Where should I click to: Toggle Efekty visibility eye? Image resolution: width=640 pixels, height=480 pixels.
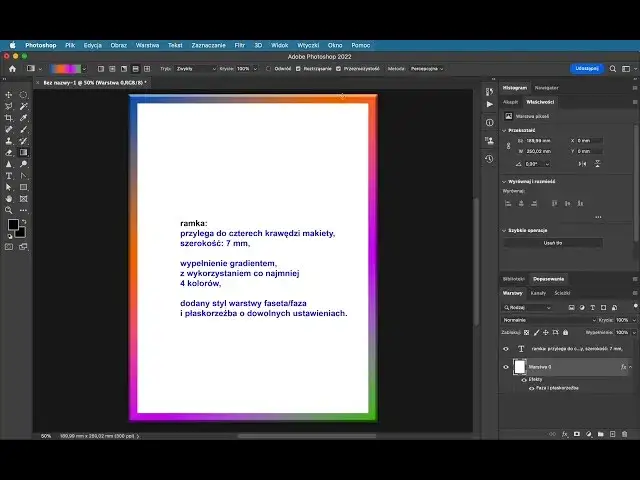[524, 380]
